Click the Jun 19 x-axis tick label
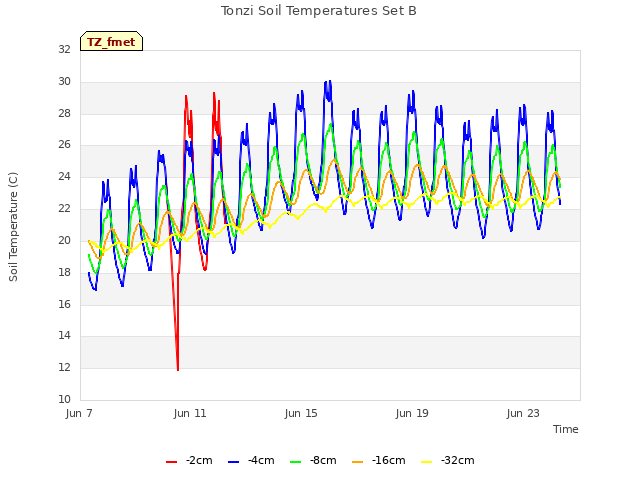This screenshot has height=480, width=640. [x=412, y=413]
